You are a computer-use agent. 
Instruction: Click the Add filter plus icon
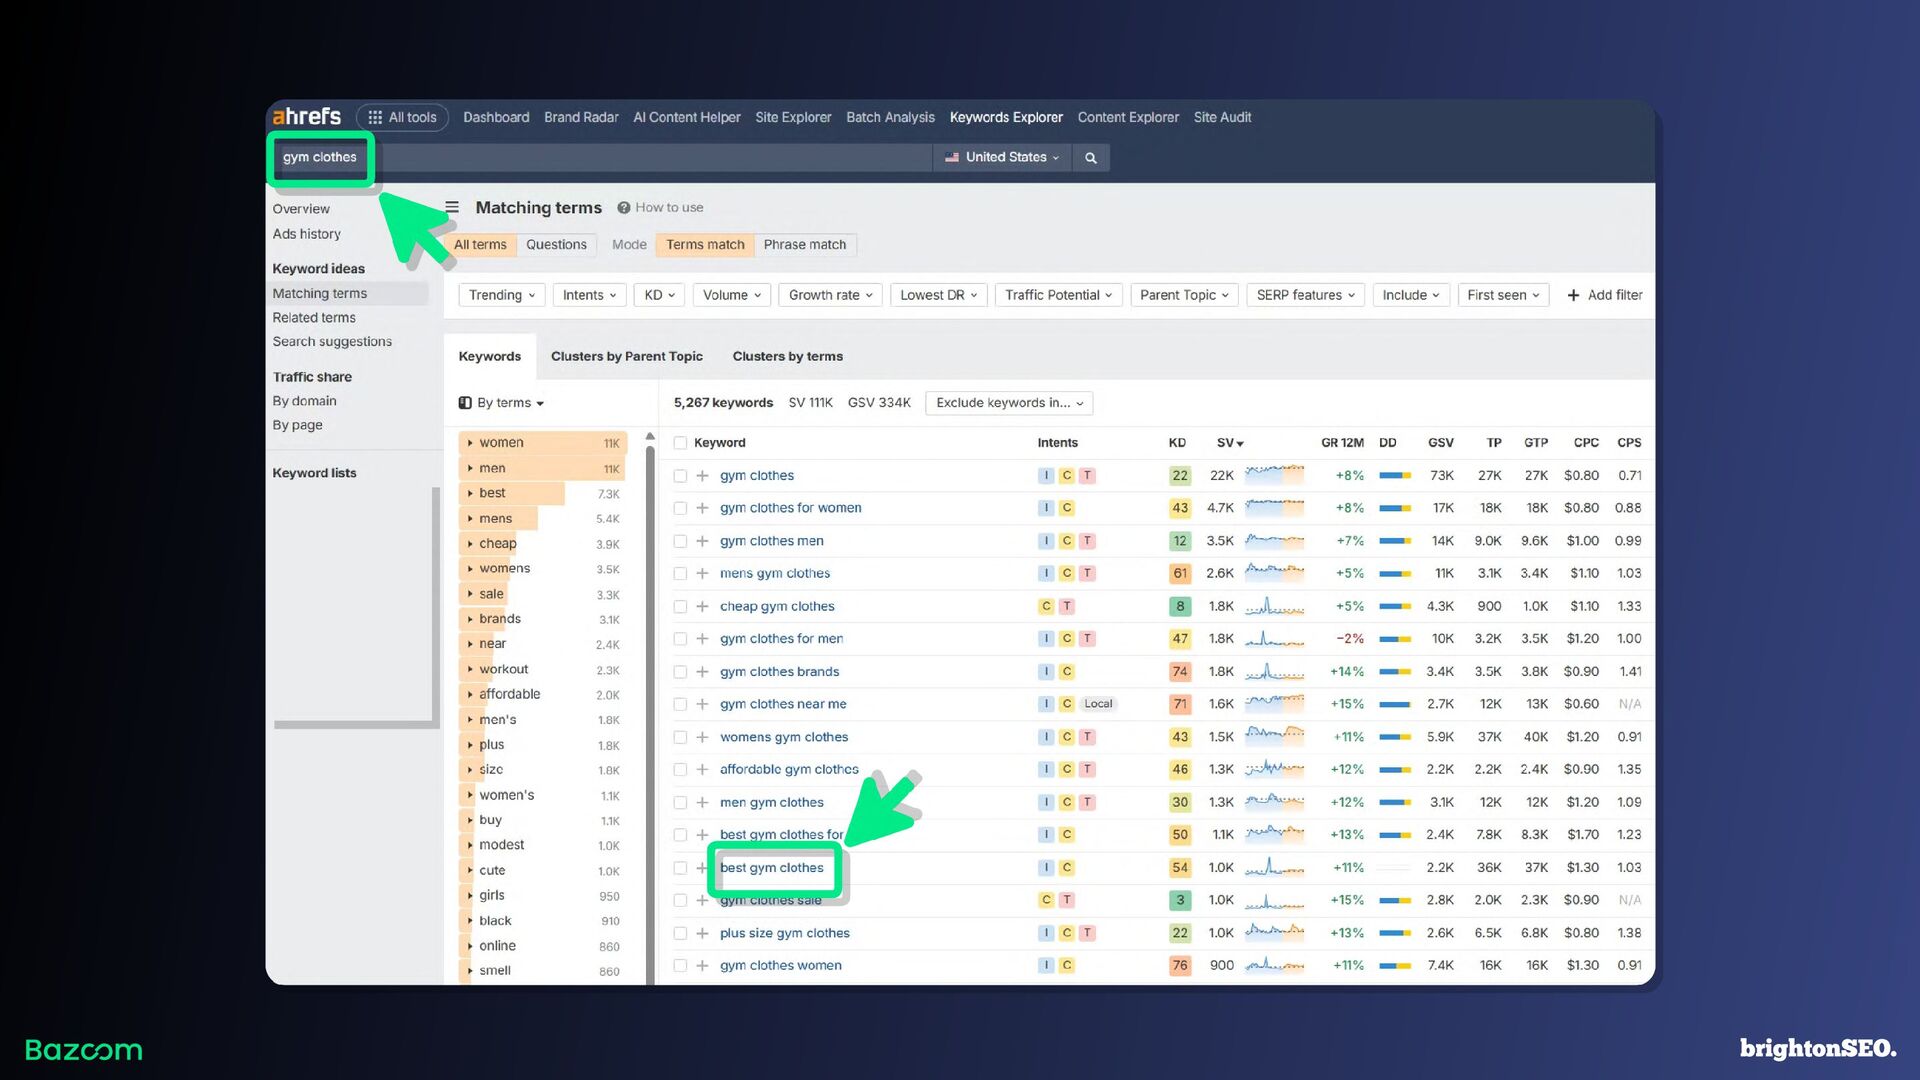1573,295
